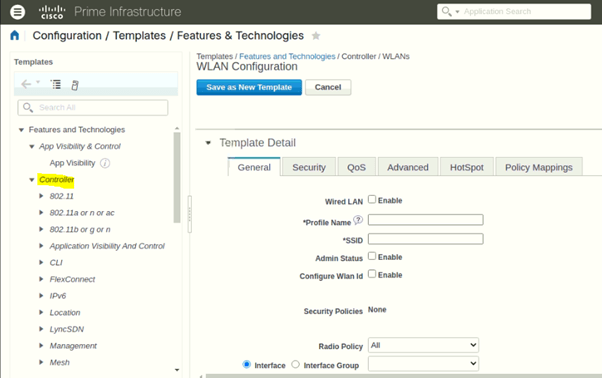The width and height of the screenshot is (602, 378).
Task: Open the hamburger main menu
Action: (17, 12)
